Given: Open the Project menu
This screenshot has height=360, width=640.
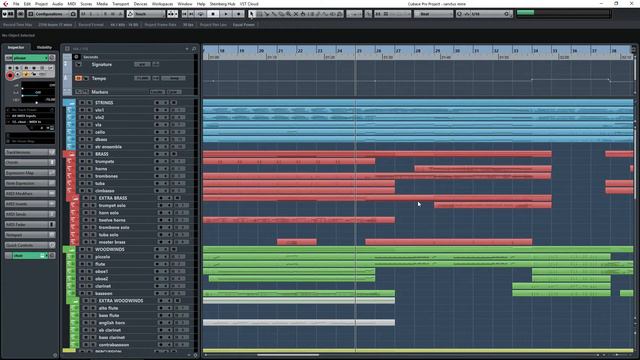Looking at the screenshot, I should (41, 4).
